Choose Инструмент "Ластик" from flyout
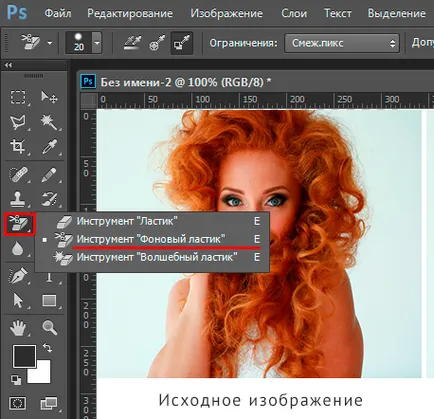434x419 pixels. 152,221
